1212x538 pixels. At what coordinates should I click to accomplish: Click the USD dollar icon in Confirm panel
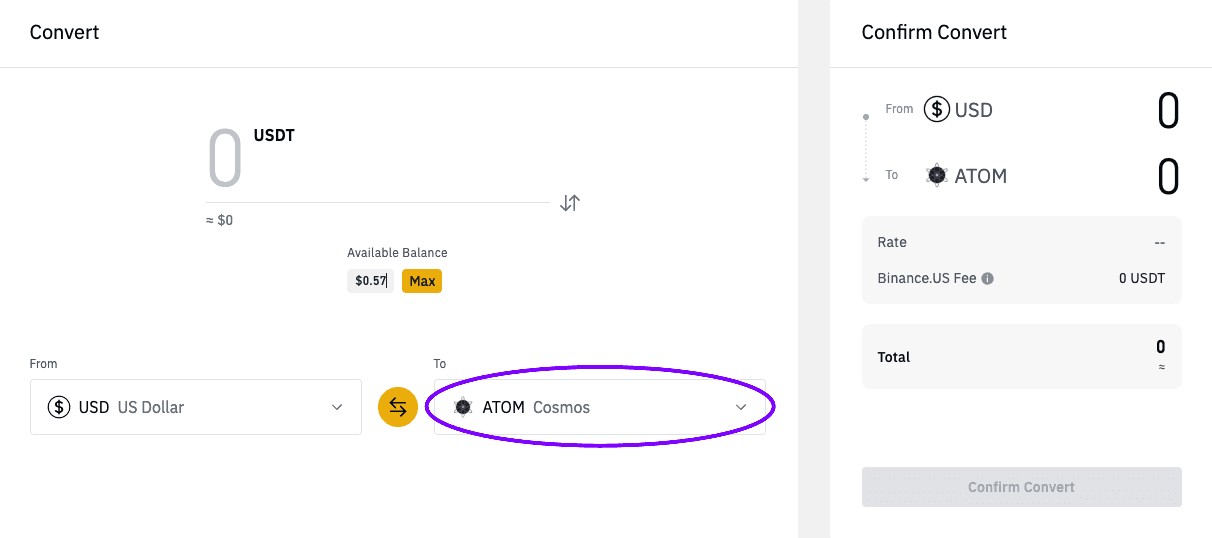(x=936, y=109)
